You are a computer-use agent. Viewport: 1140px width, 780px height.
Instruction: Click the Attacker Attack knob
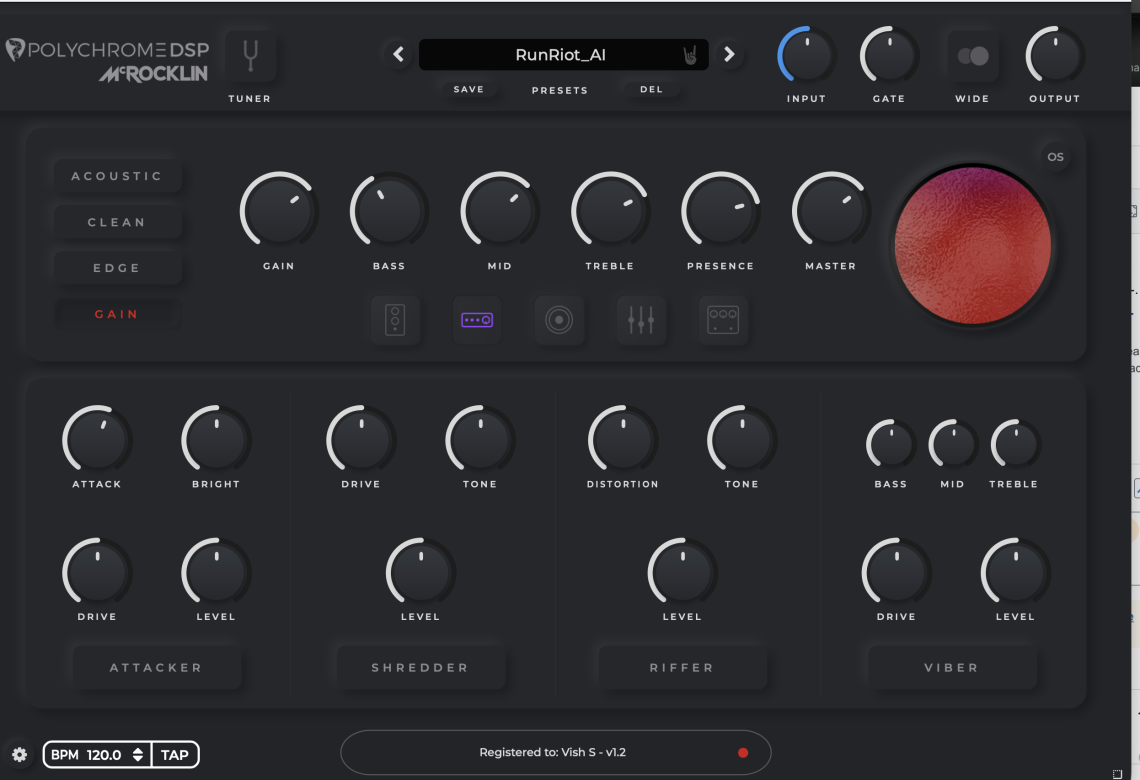pos(97,440)
